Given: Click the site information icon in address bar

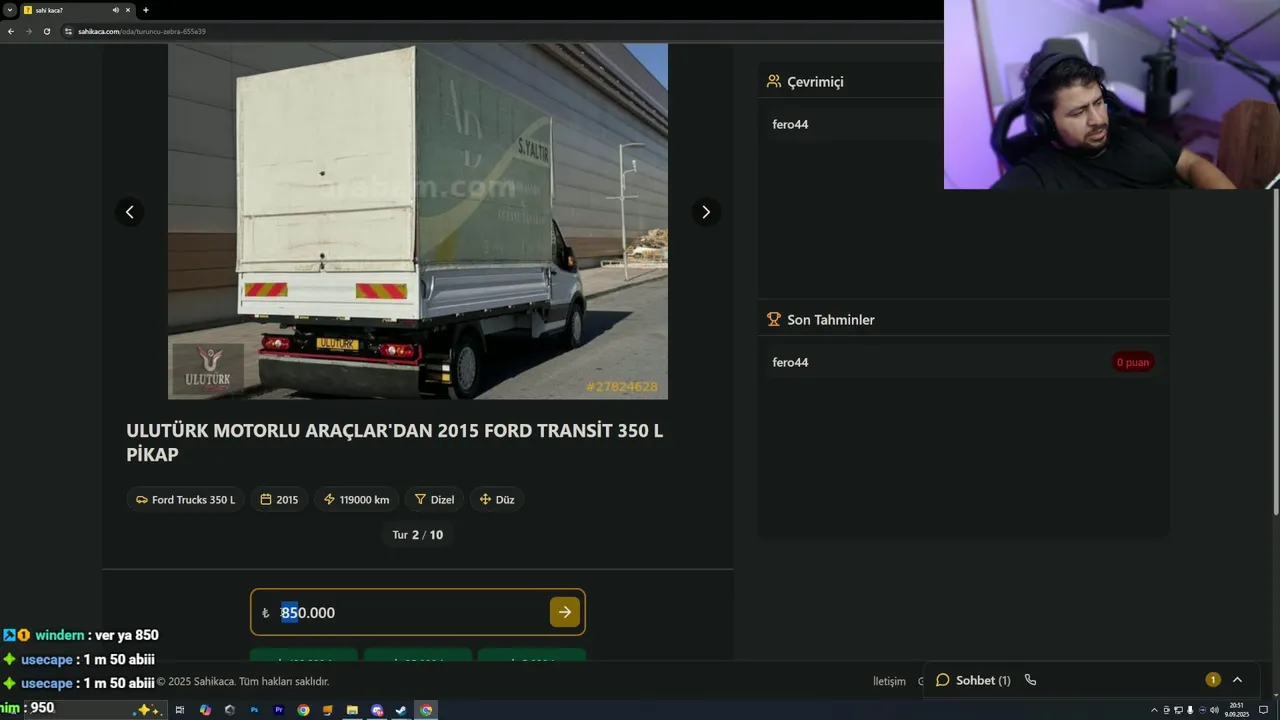Looking at the screenshot, I should 69,31.
